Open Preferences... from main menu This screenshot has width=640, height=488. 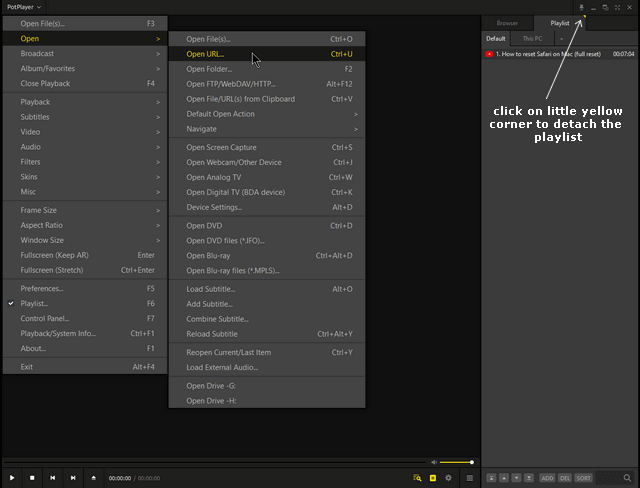tap(85, 288)
